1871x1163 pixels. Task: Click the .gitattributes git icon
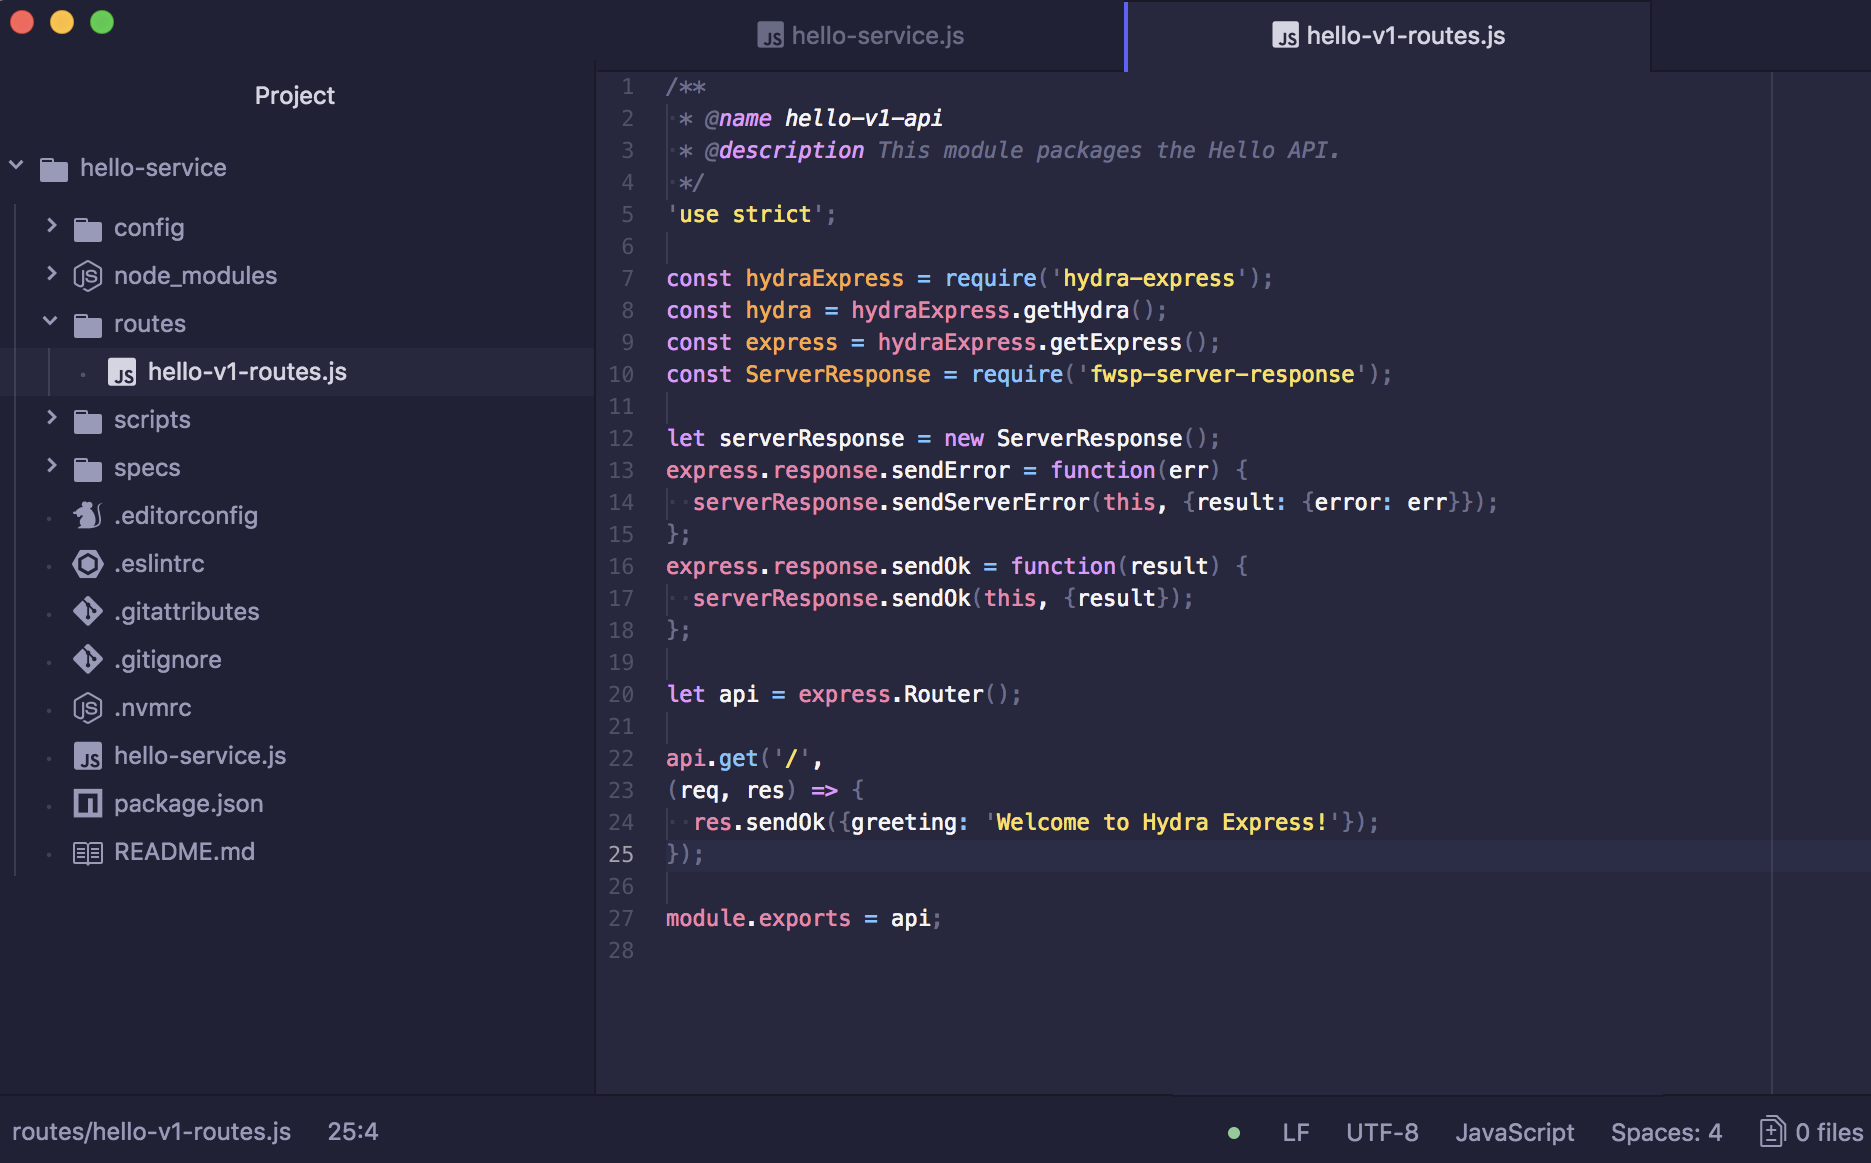point(88,612)
